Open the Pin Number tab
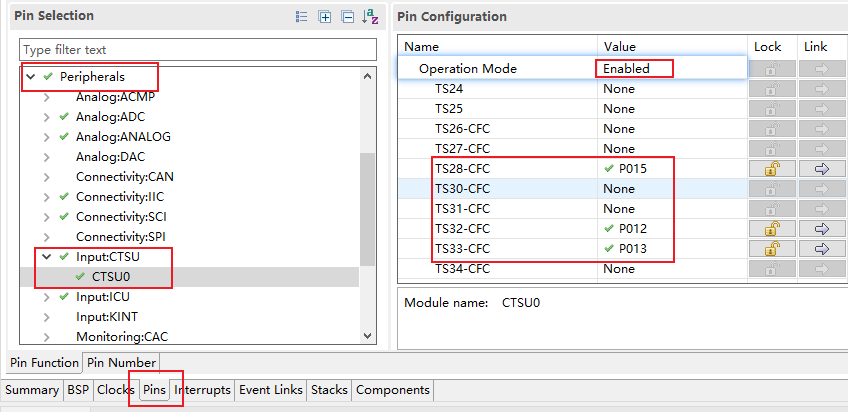Screen dimensions: 848x412 coord(120,362)
